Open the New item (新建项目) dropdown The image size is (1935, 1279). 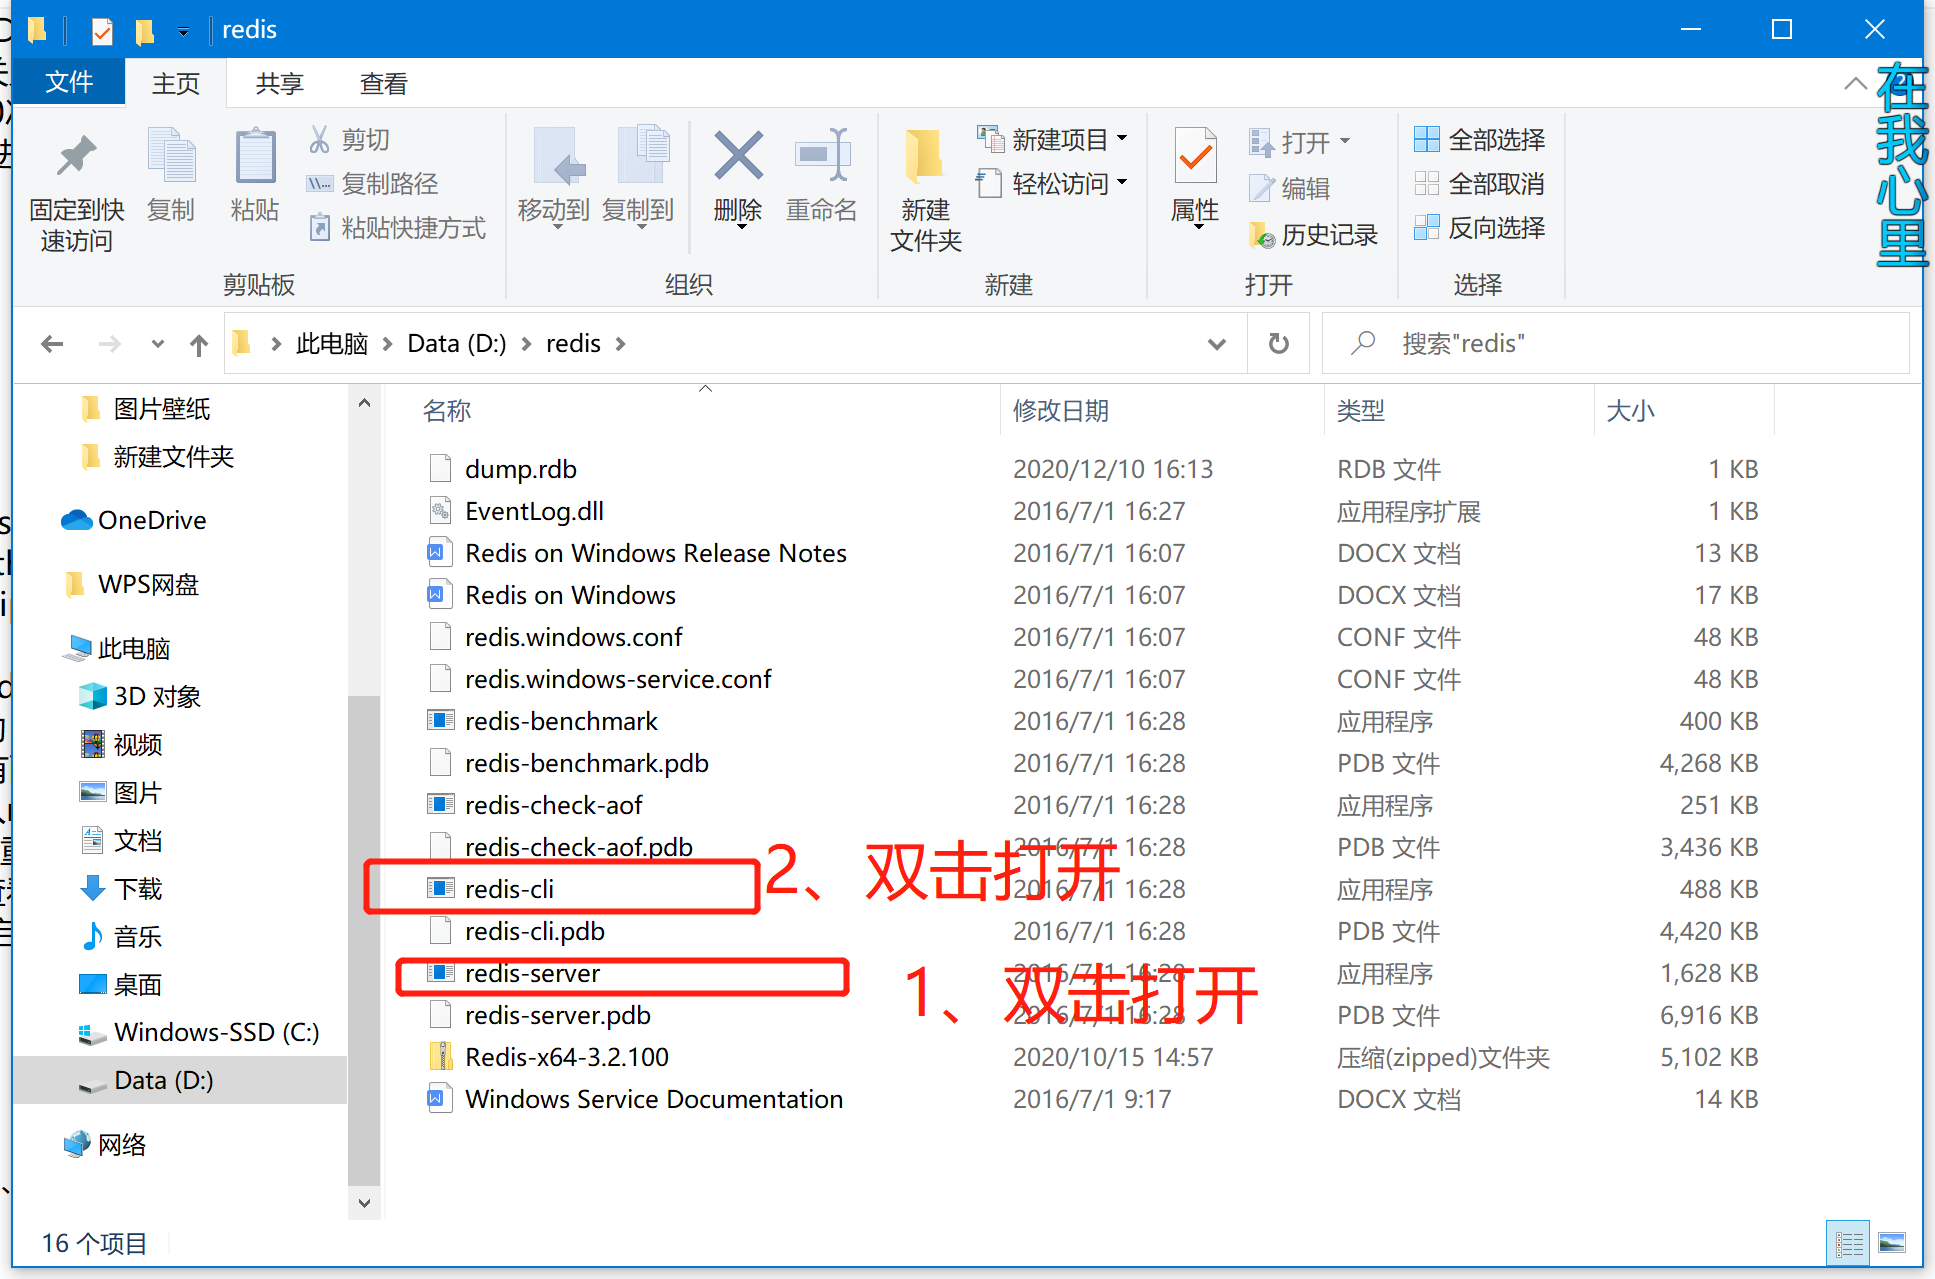pyautogui.click(x=1052, y=139)
